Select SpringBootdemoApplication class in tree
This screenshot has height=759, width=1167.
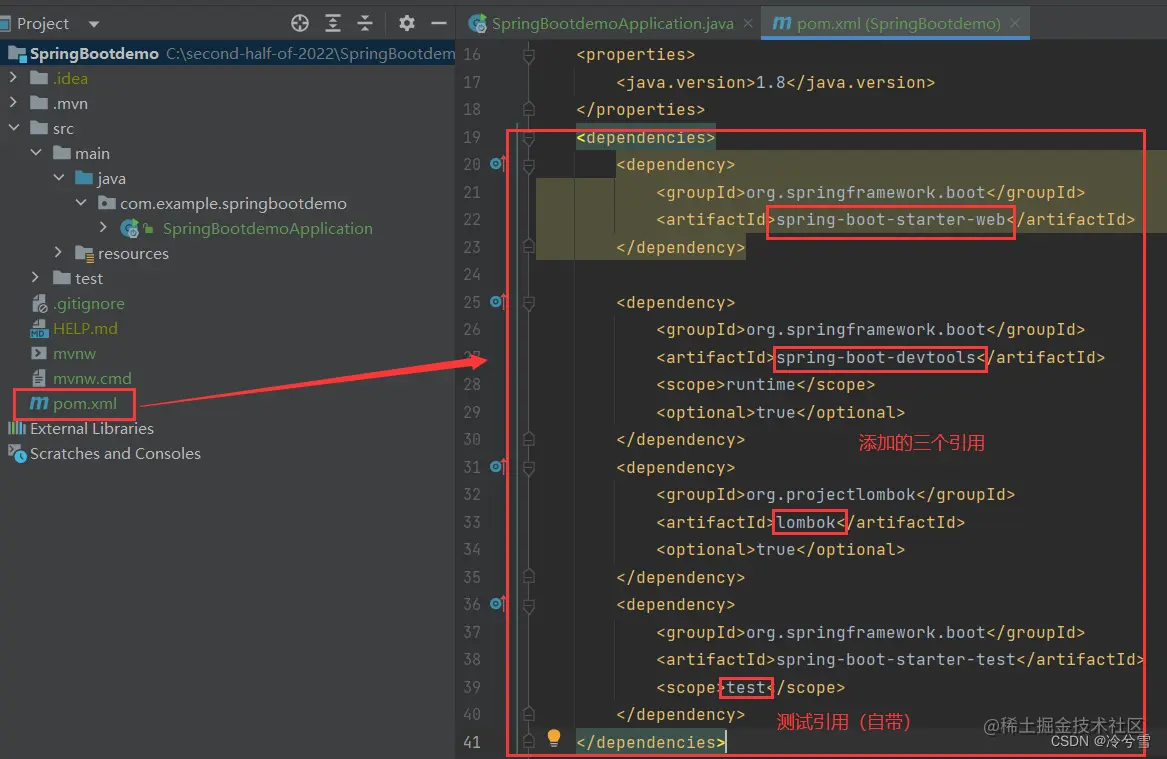coord(268,228)
